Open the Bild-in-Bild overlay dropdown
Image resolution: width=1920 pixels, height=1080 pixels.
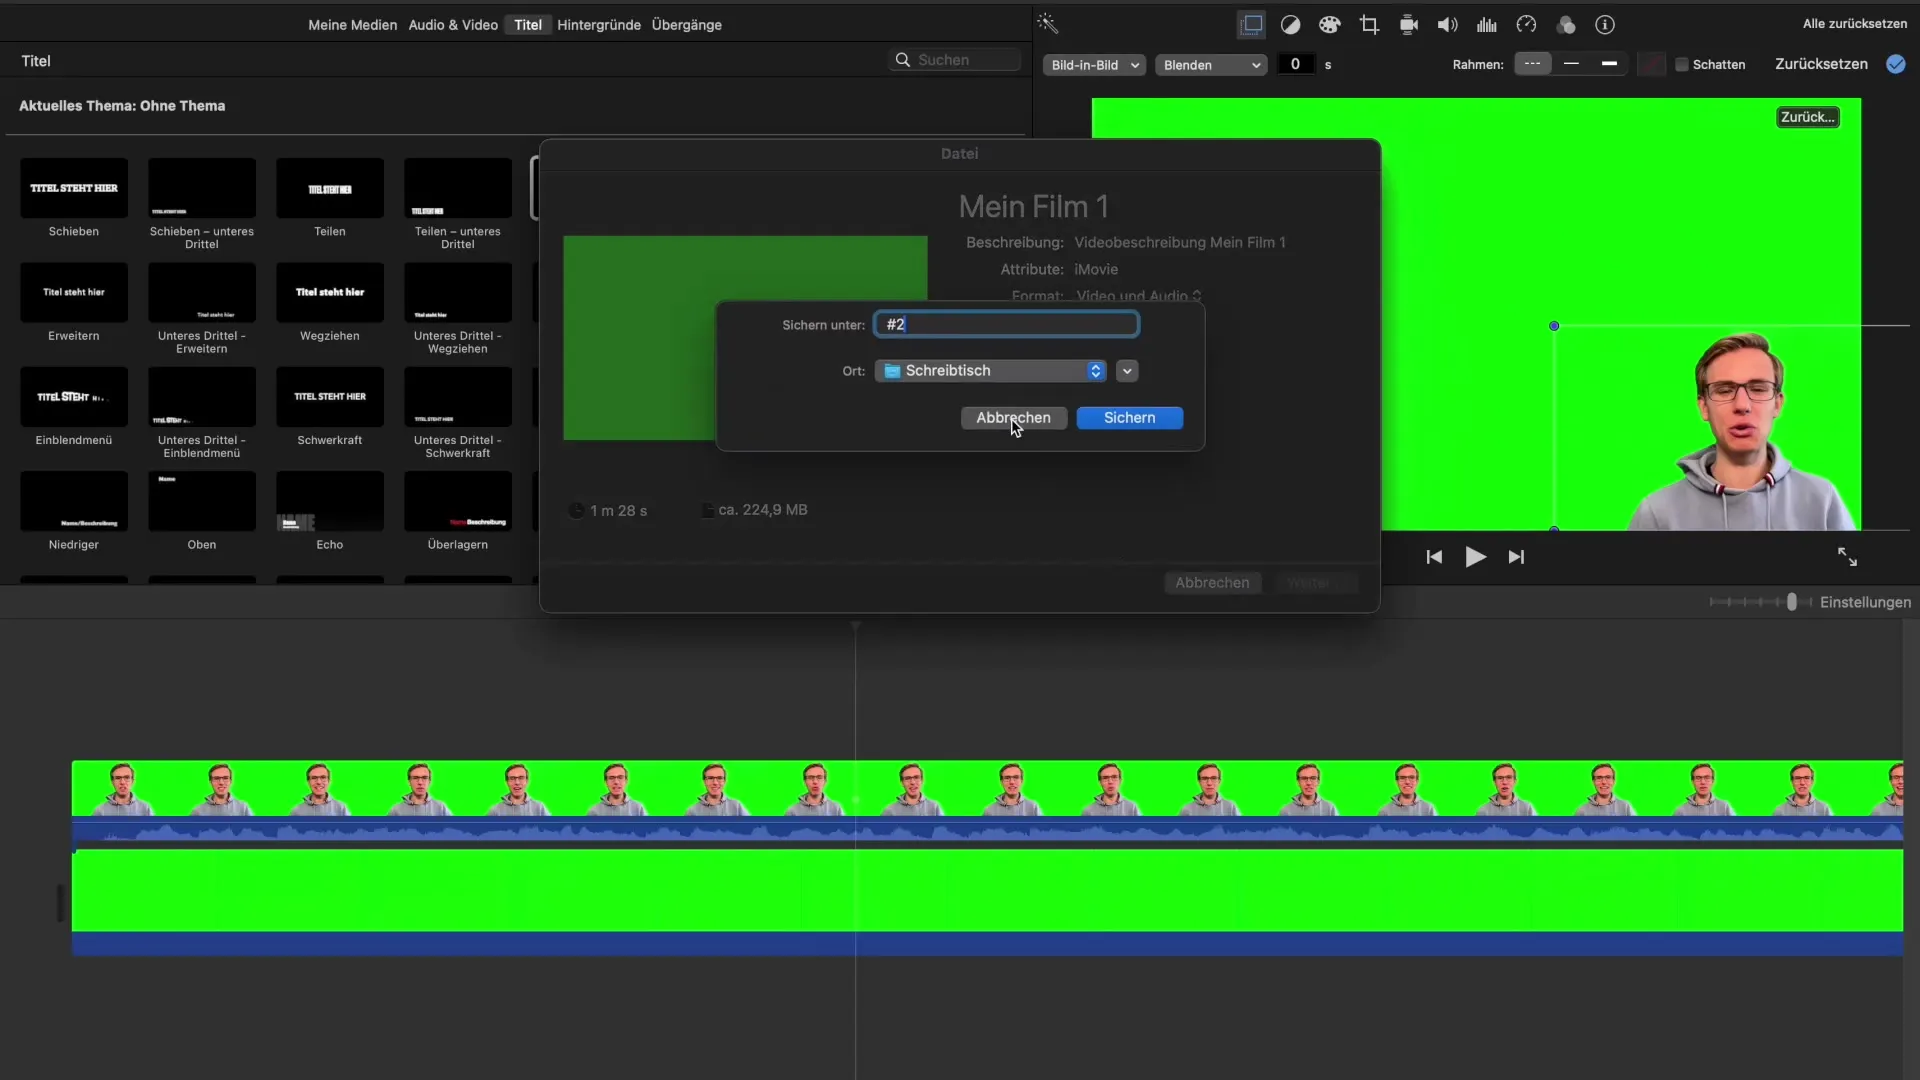[x=1094, y=65]
